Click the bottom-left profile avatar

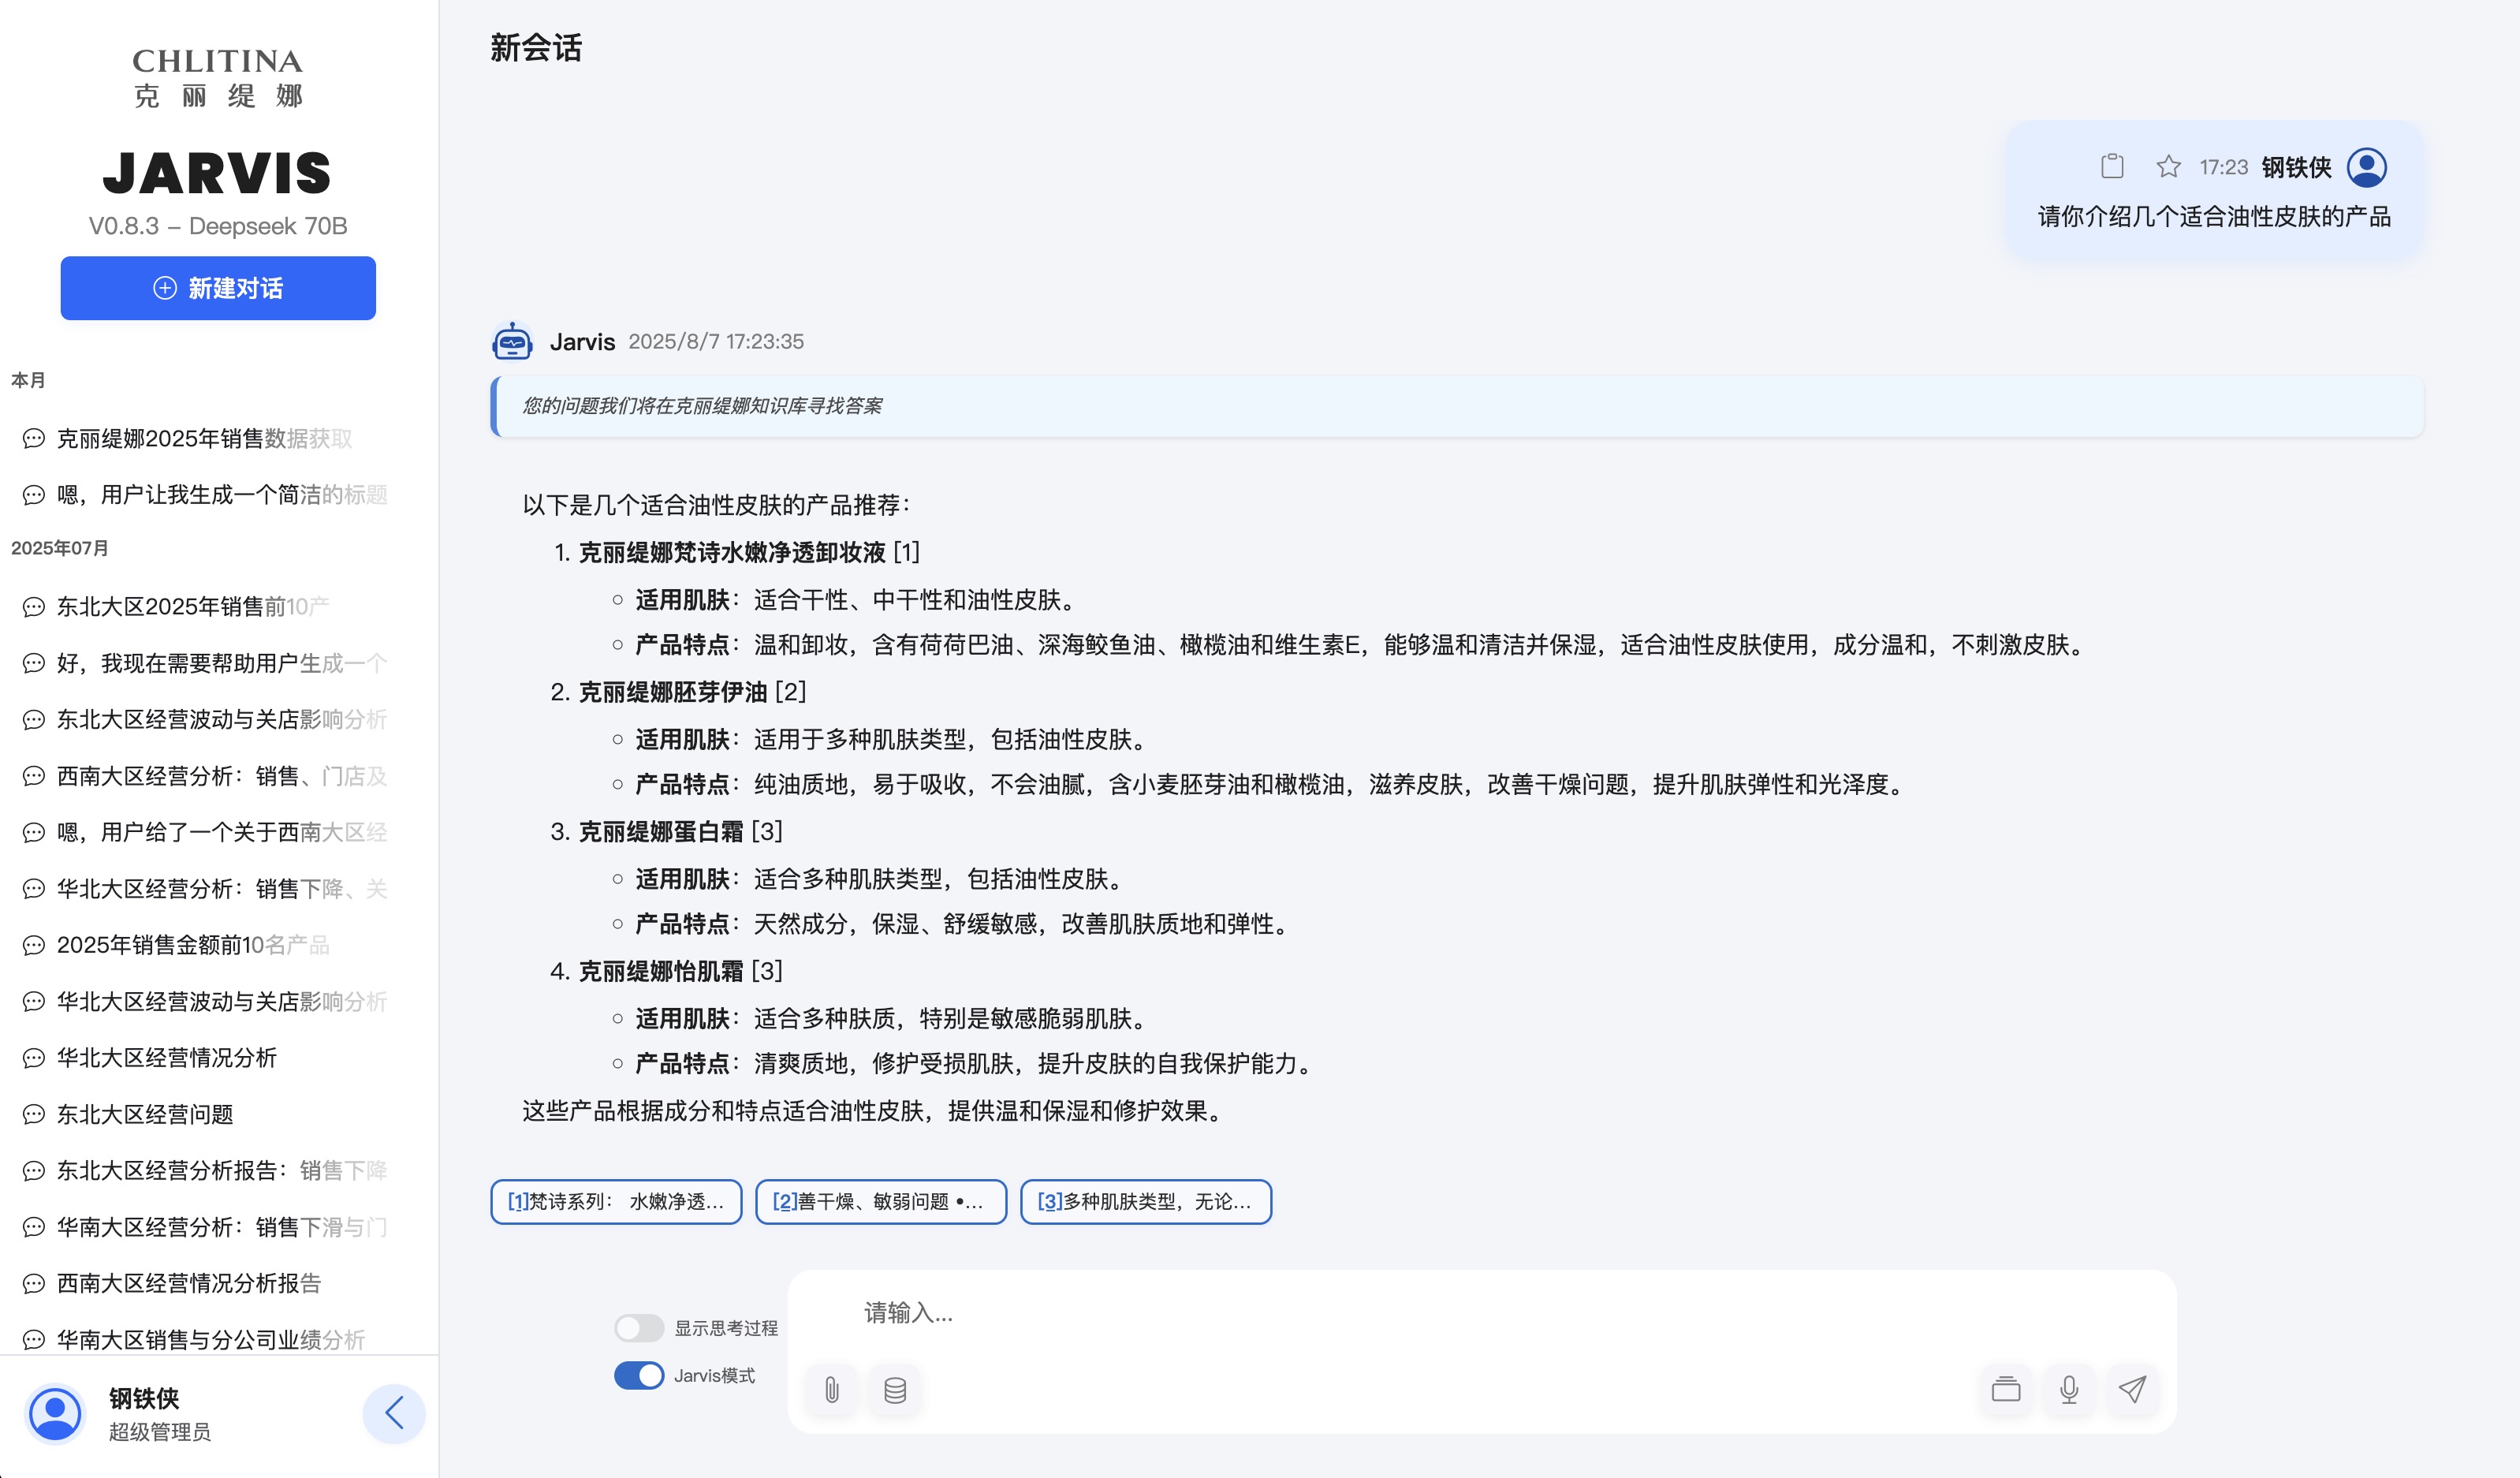point(55,1413)
